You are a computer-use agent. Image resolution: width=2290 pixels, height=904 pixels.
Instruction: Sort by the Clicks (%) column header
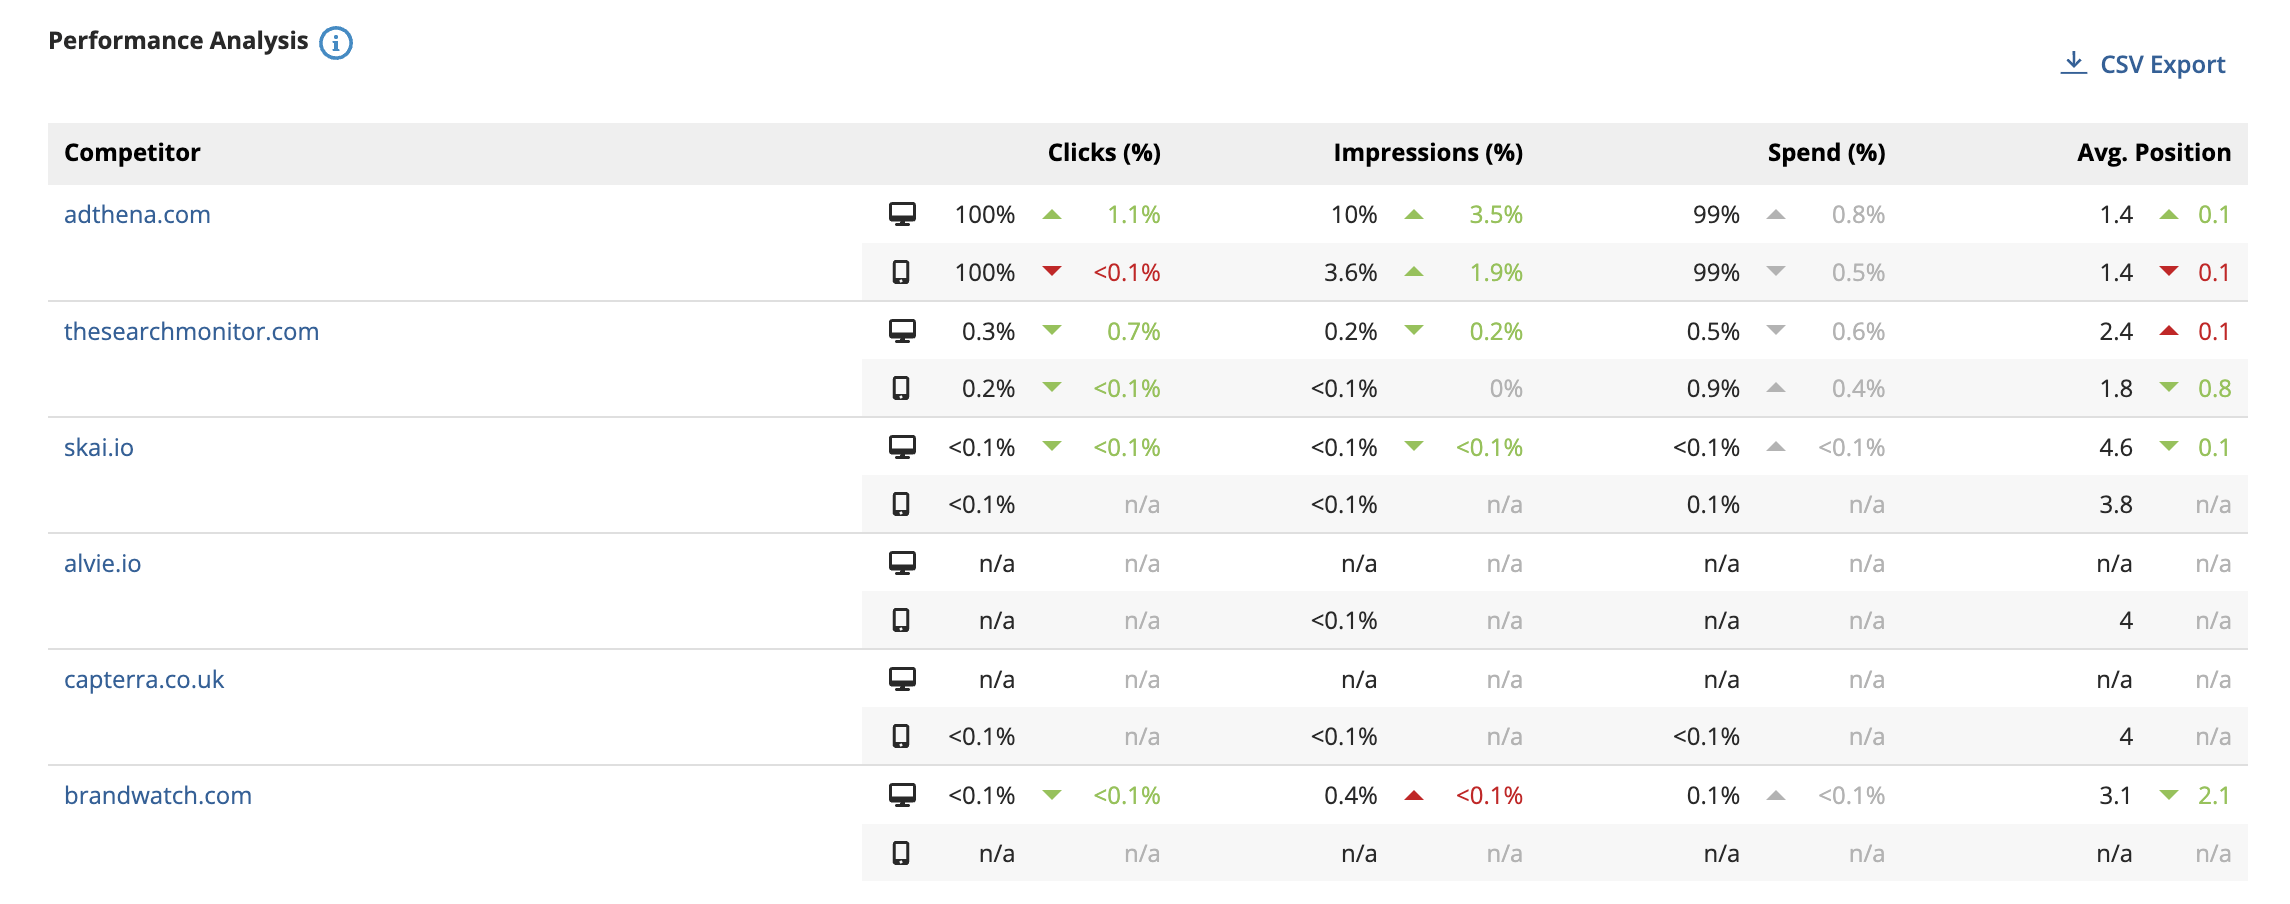[x=1104, y=152]
